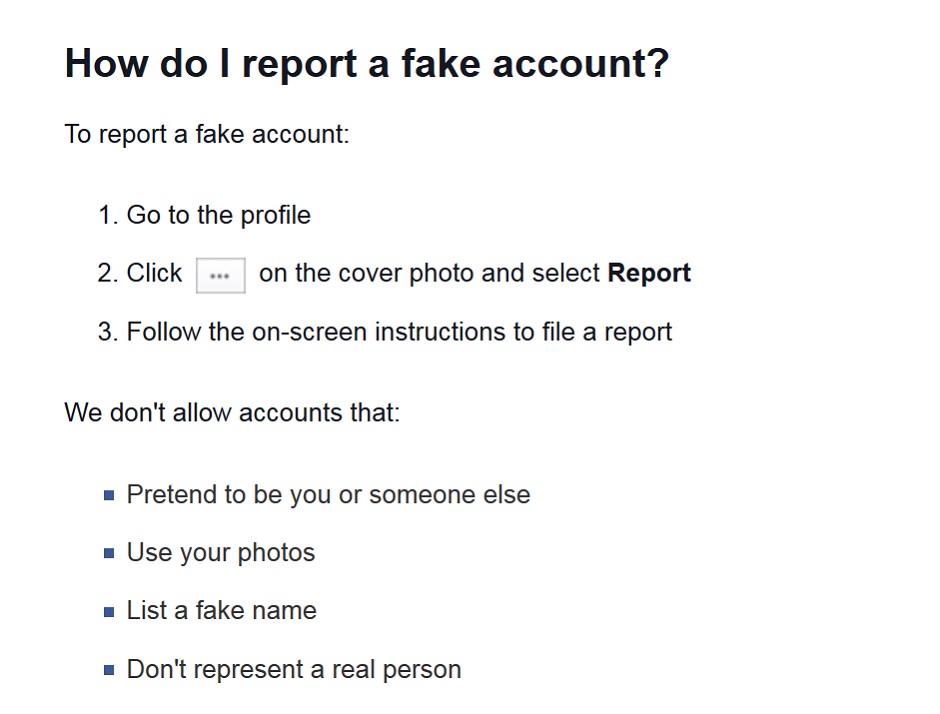Click the square bullet before 'Pretend to be you'
Image resolution: width=940 pixels, height=714 pixels.
109,495
